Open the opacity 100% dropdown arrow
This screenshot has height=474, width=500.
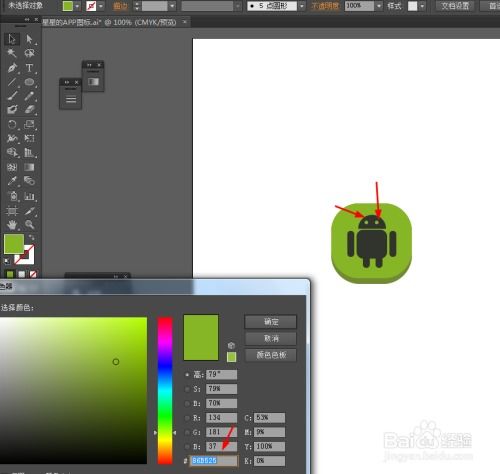point(379,6)
